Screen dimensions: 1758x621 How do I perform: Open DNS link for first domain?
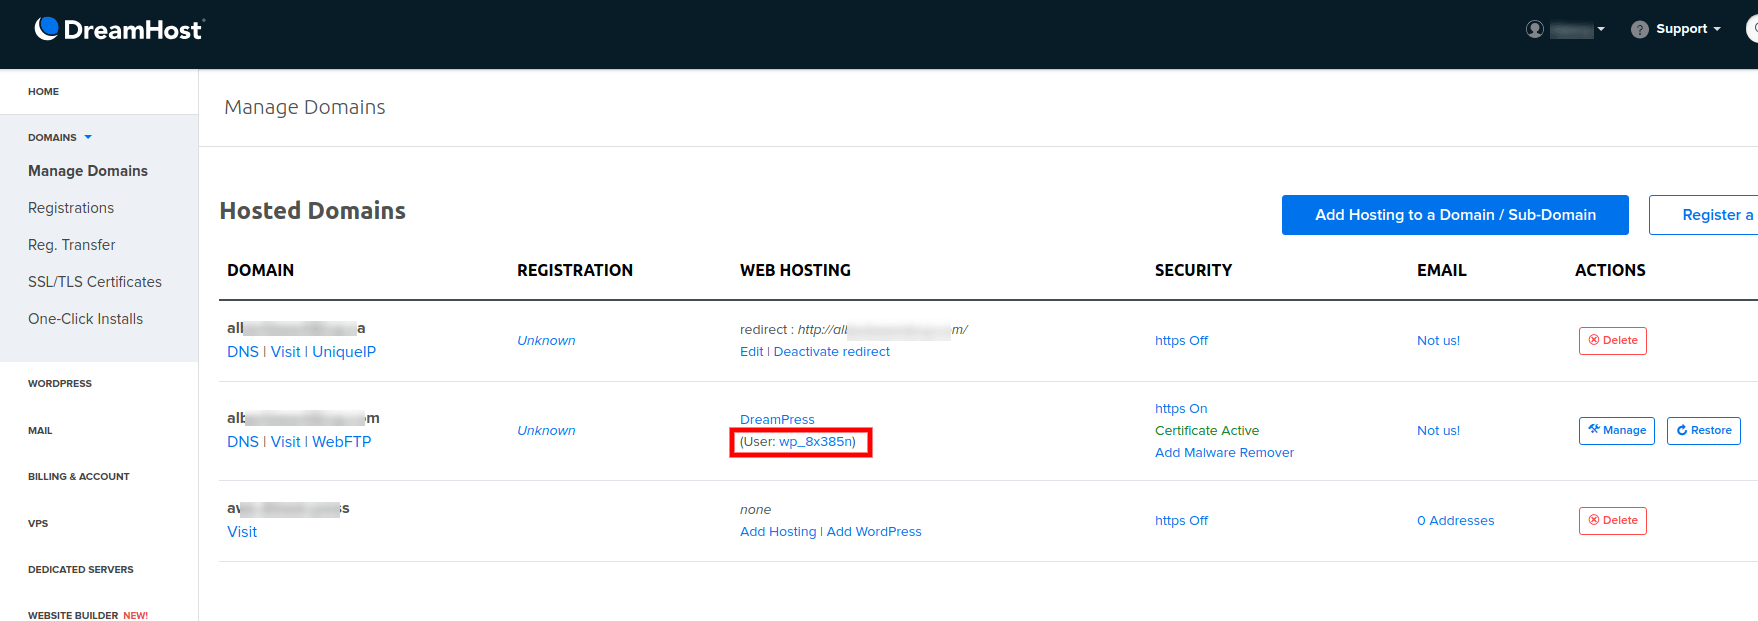click(x=243, y=352)
